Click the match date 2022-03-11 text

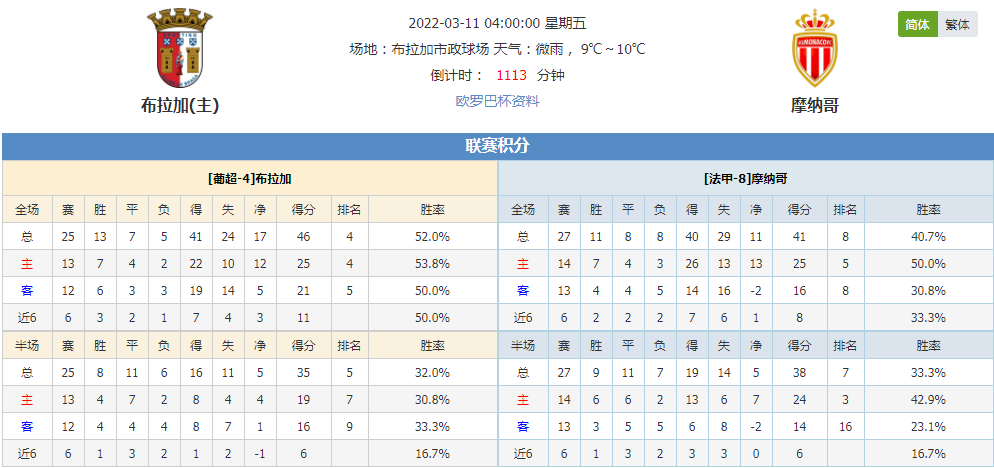point(444,23)
